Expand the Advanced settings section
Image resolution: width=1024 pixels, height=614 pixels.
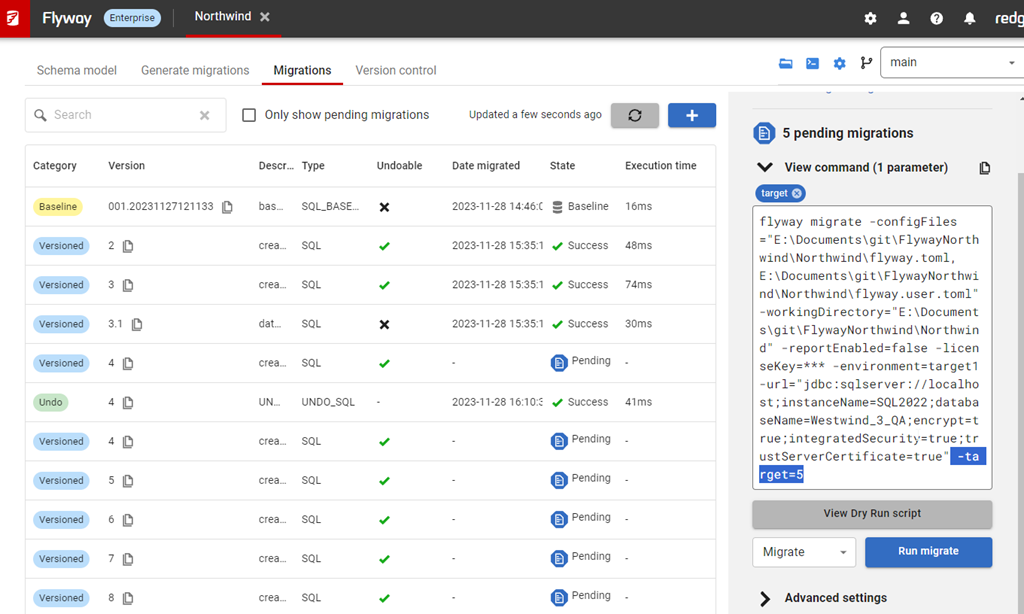pos(765,598)
